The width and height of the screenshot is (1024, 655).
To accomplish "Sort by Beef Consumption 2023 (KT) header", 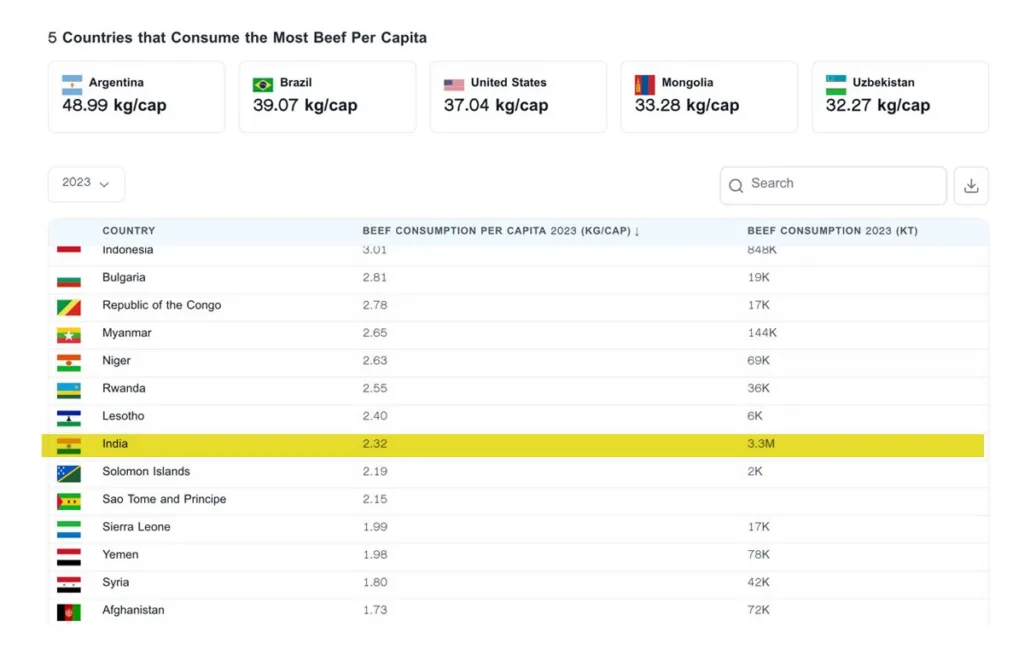I will 832,231.
